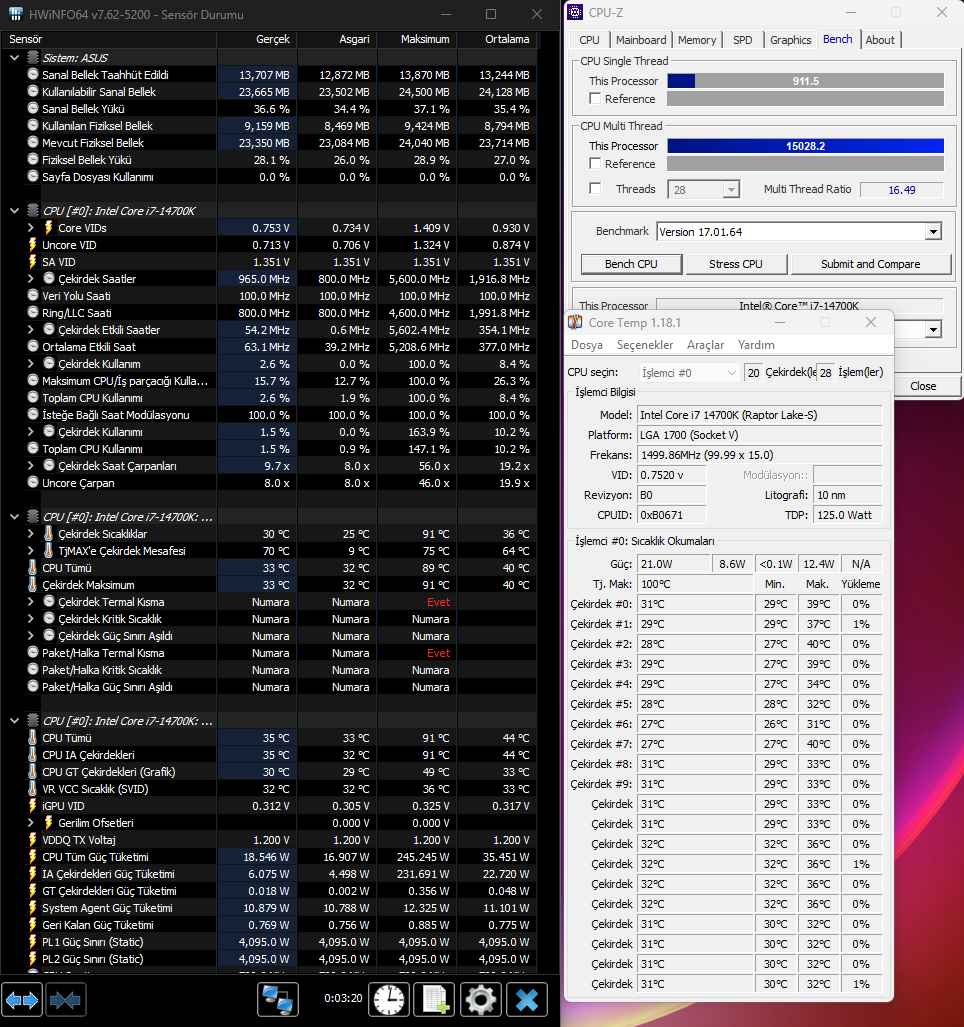Screen dimensions: 964x1027
Task: Click the Multi Thread Ratio field 16.49
Action: point(902,190)
